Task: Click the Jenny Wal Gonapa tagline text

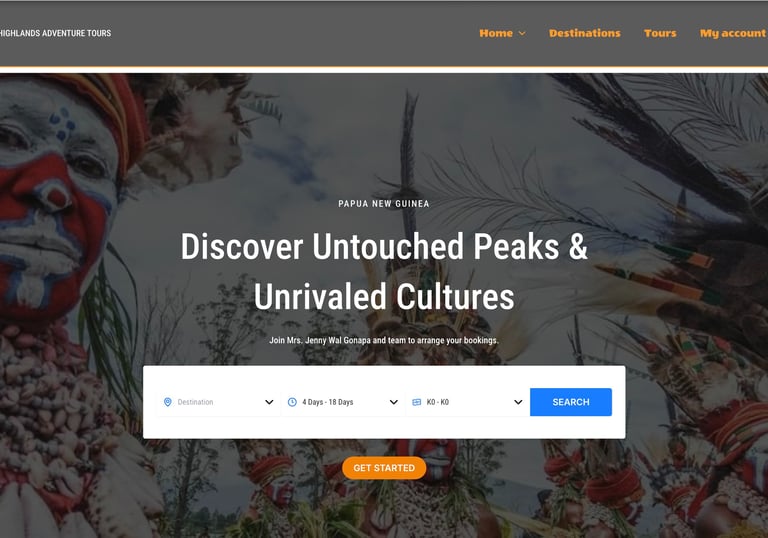Action: pos(384,340)
